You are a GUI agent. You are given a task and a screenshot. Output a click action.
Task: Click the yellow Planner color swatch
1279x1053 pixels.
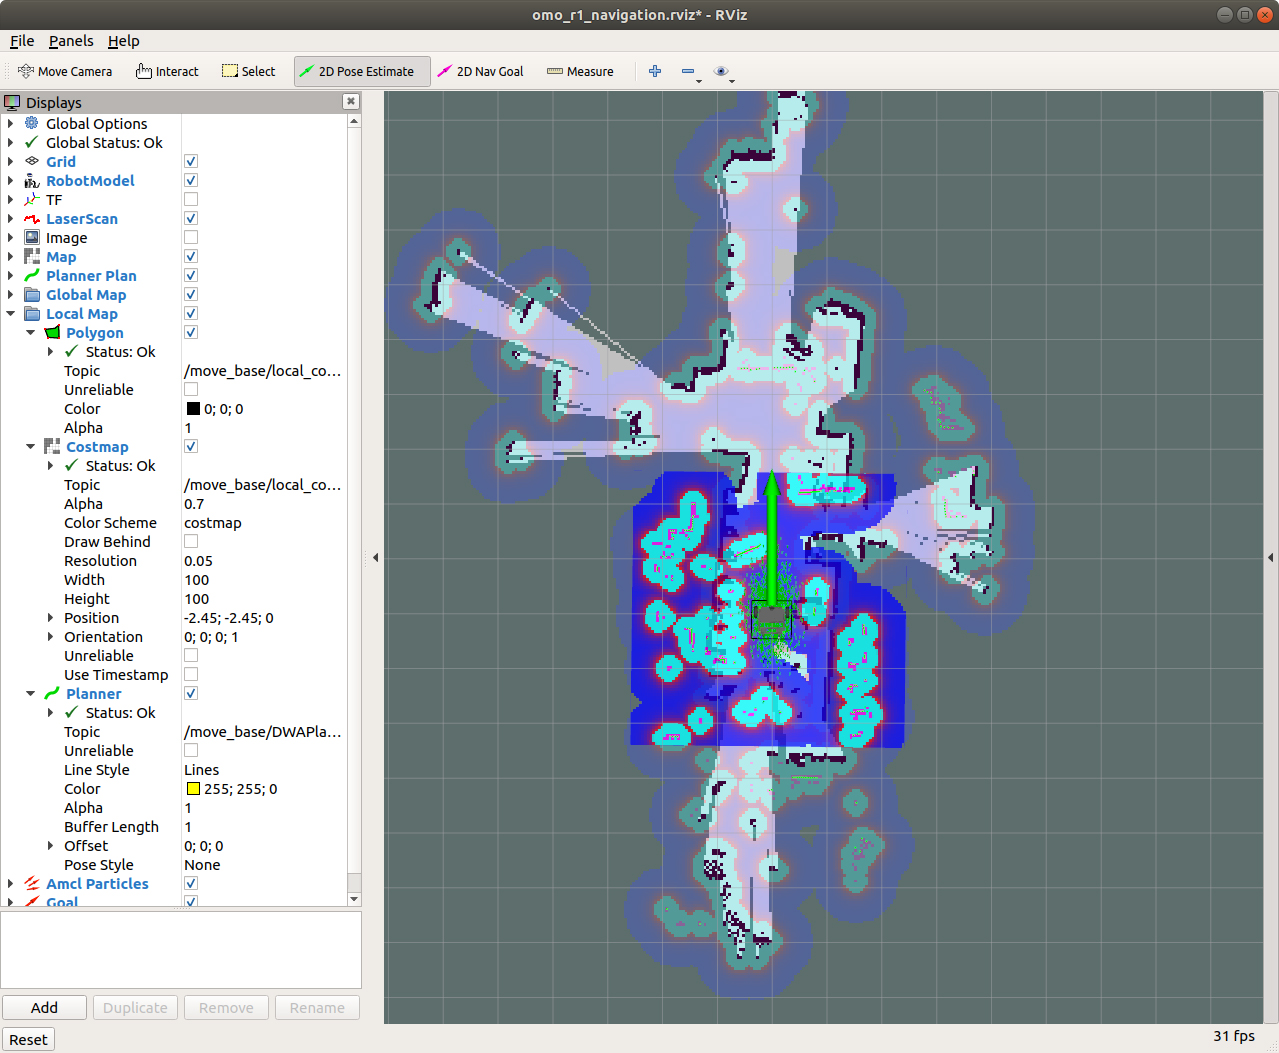194,789
